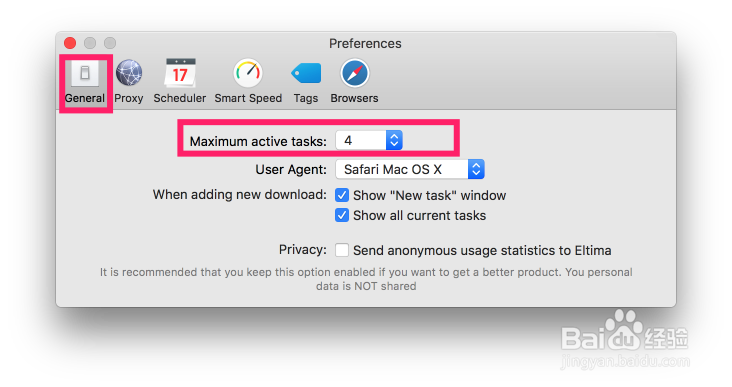
Task: Click the Smart Speed label text
Action: (x=248, y=99)
